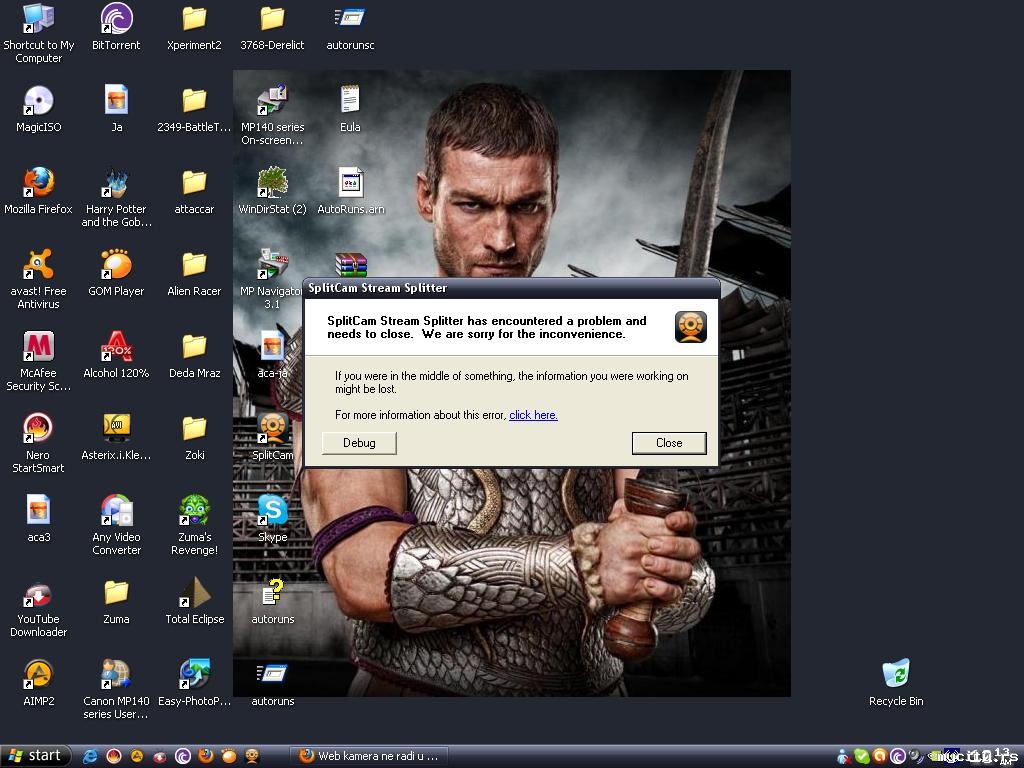1024x768 pixels.
Task: Select the BitTorrent desktop icon
Action: (x=116, y=27)
